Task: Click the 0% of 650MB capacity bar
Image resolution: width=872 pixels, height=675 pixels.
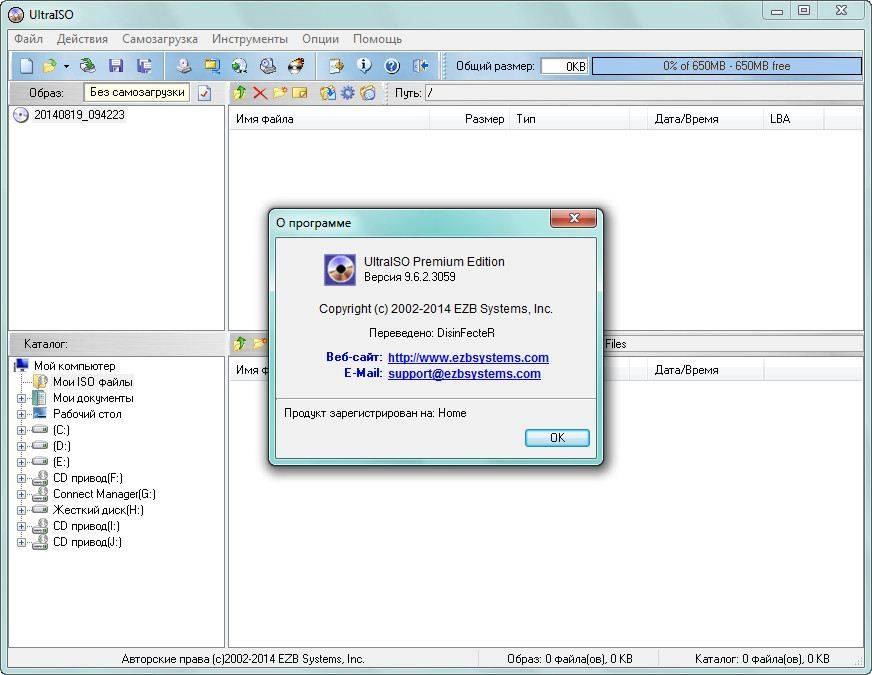Action: [727, 66]
